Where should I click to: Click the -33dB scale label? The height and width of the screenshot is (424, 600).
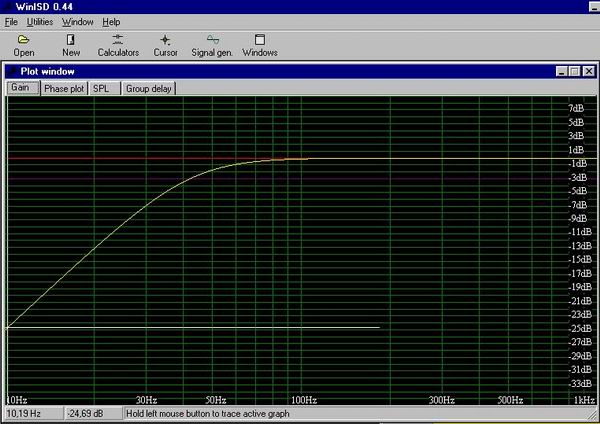580,384
